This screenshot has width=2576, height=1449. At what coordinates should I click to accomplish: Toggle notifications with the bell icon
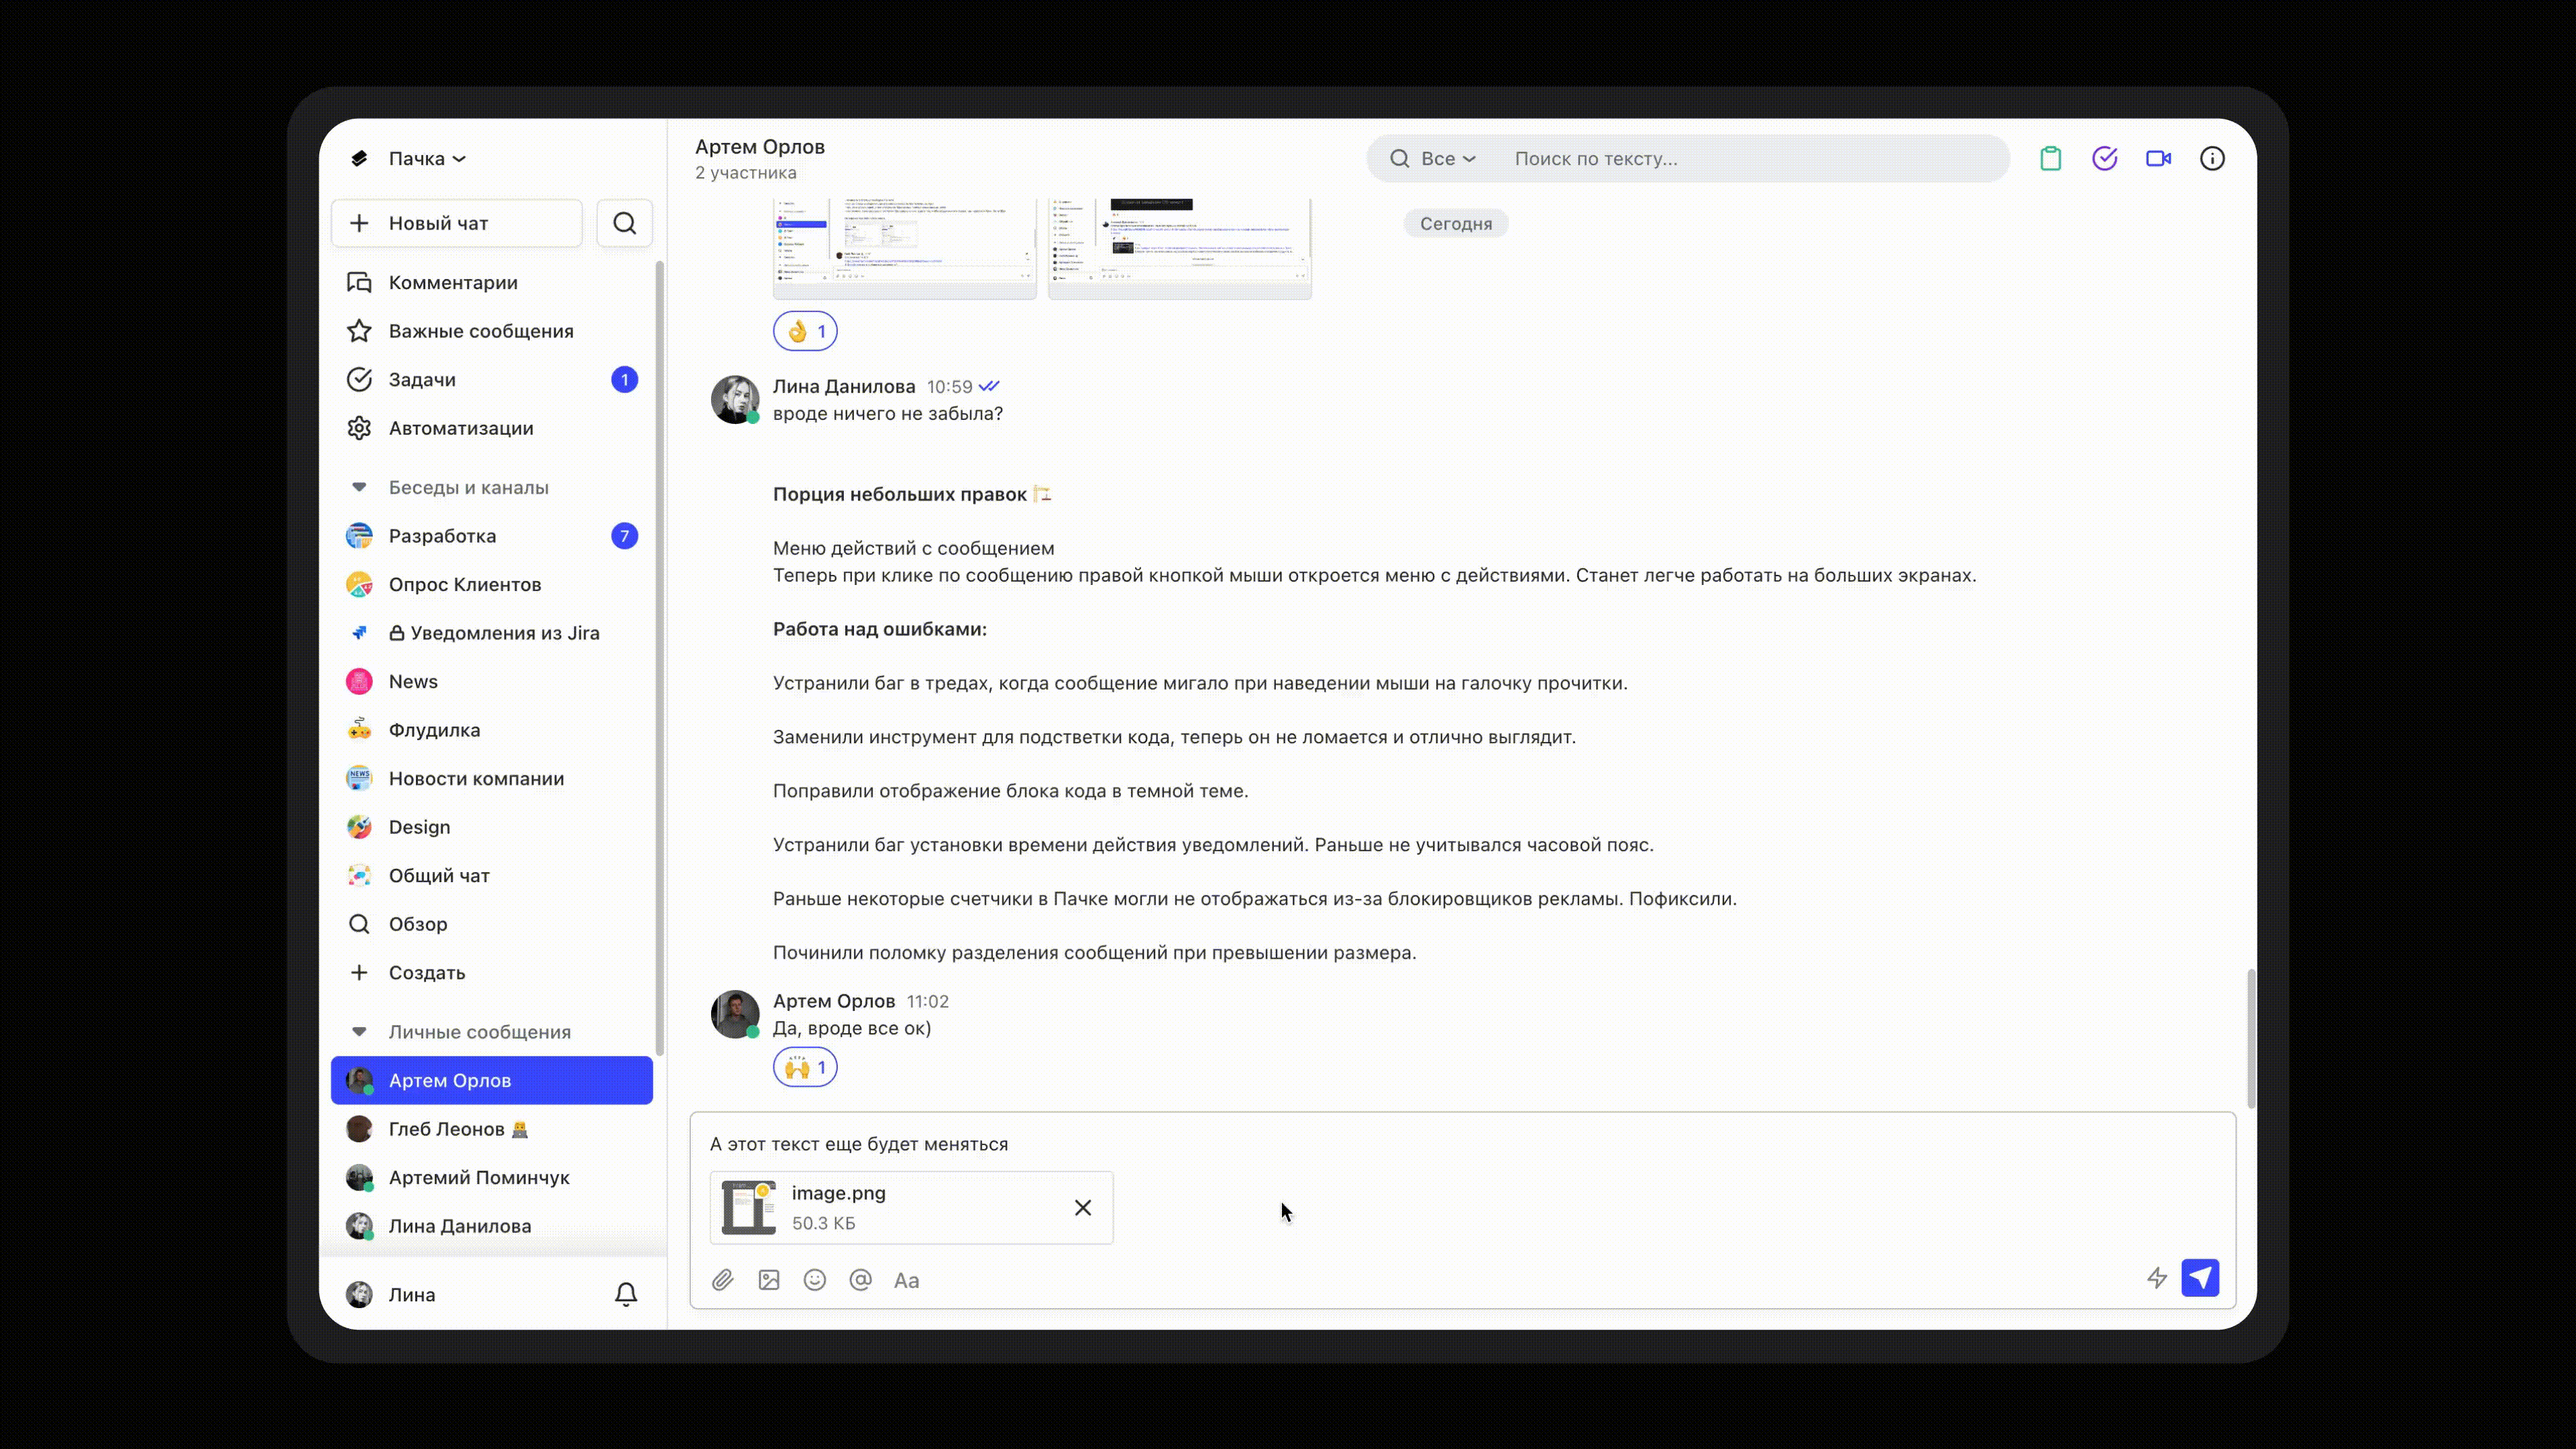(x=626, y=1294)
